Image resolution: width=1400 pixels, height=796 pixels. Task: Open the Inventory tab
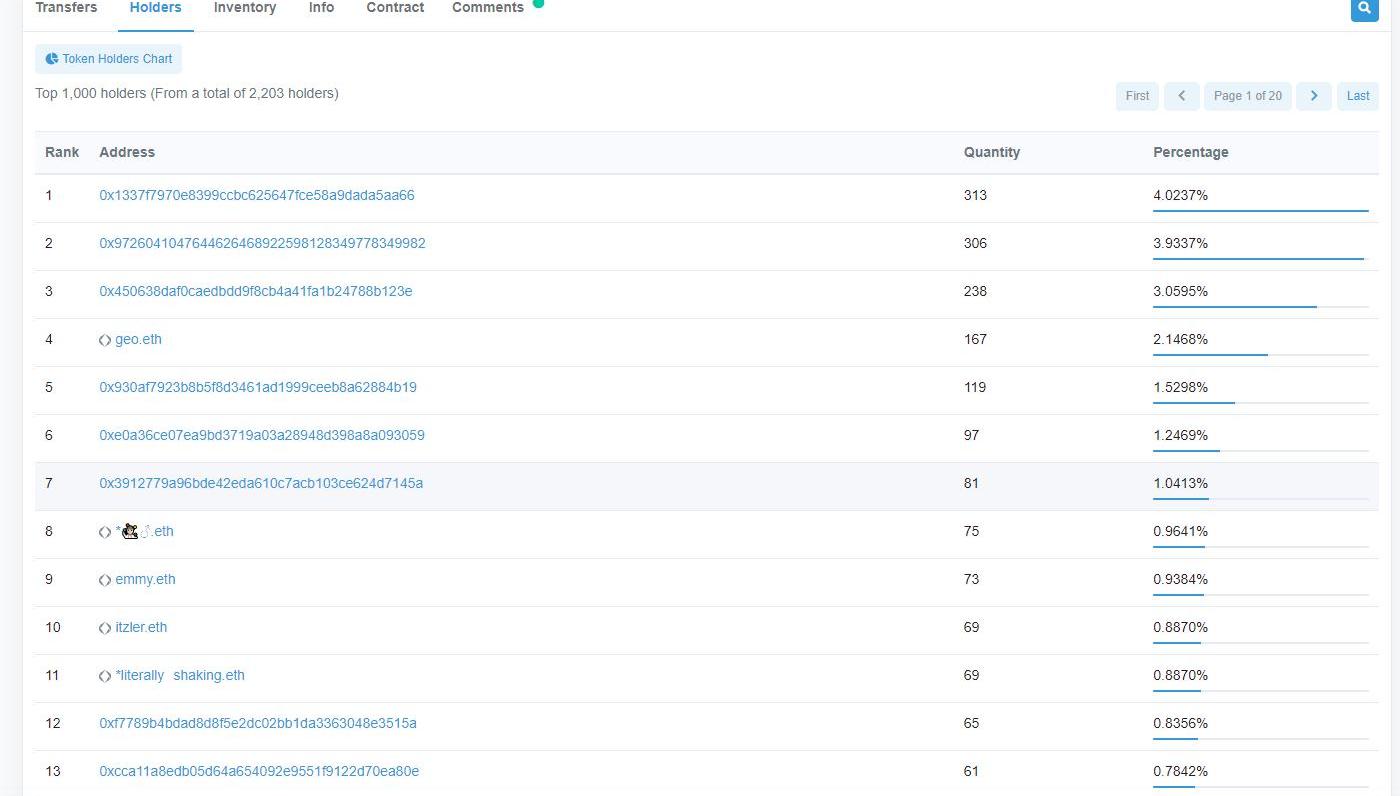click(245, 8)
